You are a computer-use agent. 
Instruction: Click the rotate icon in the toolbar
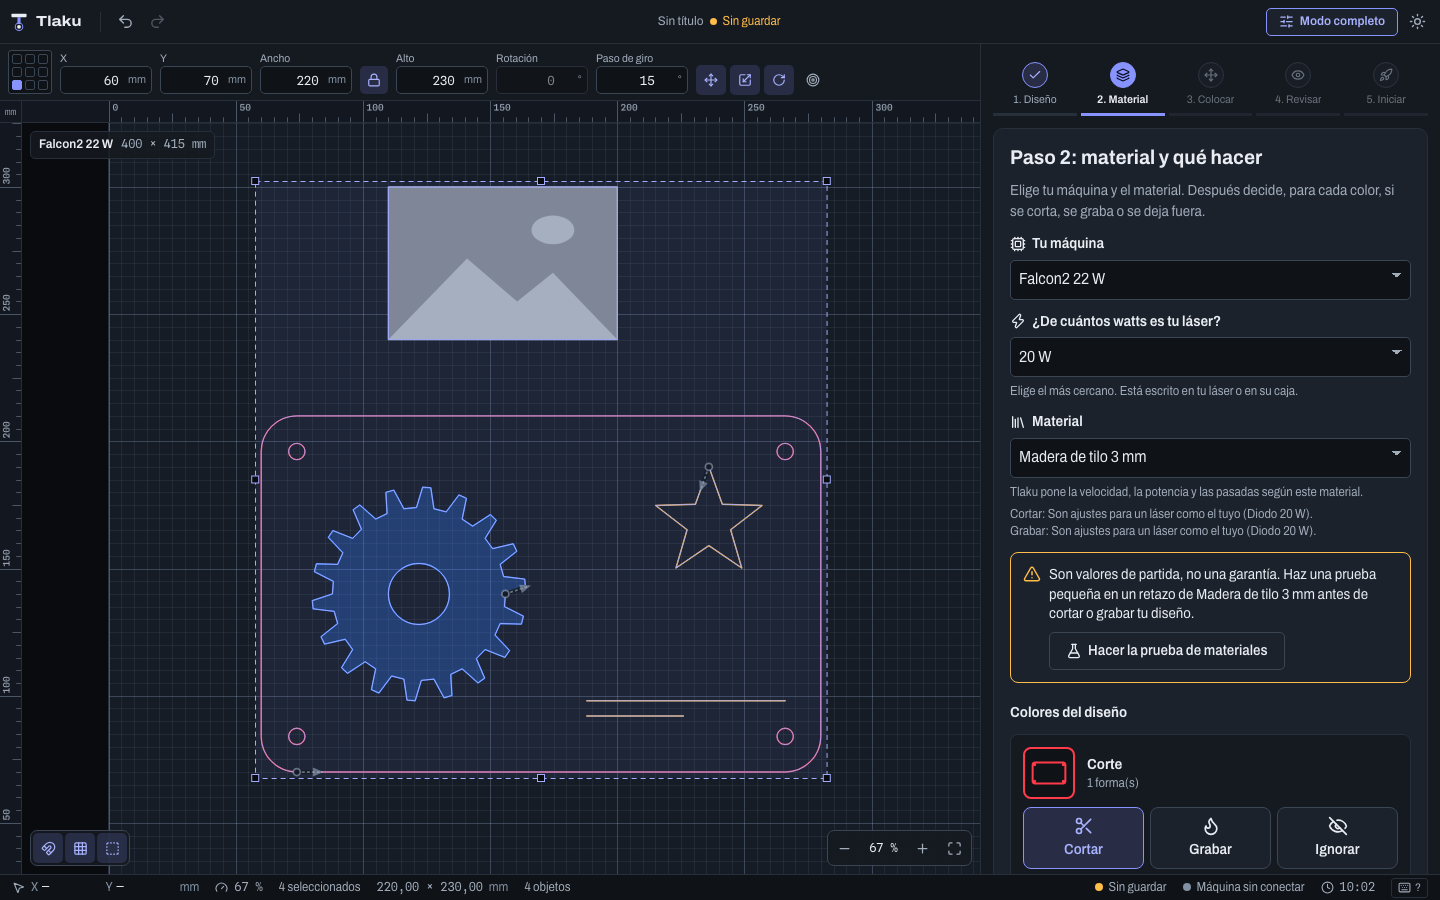click(779, 80)
